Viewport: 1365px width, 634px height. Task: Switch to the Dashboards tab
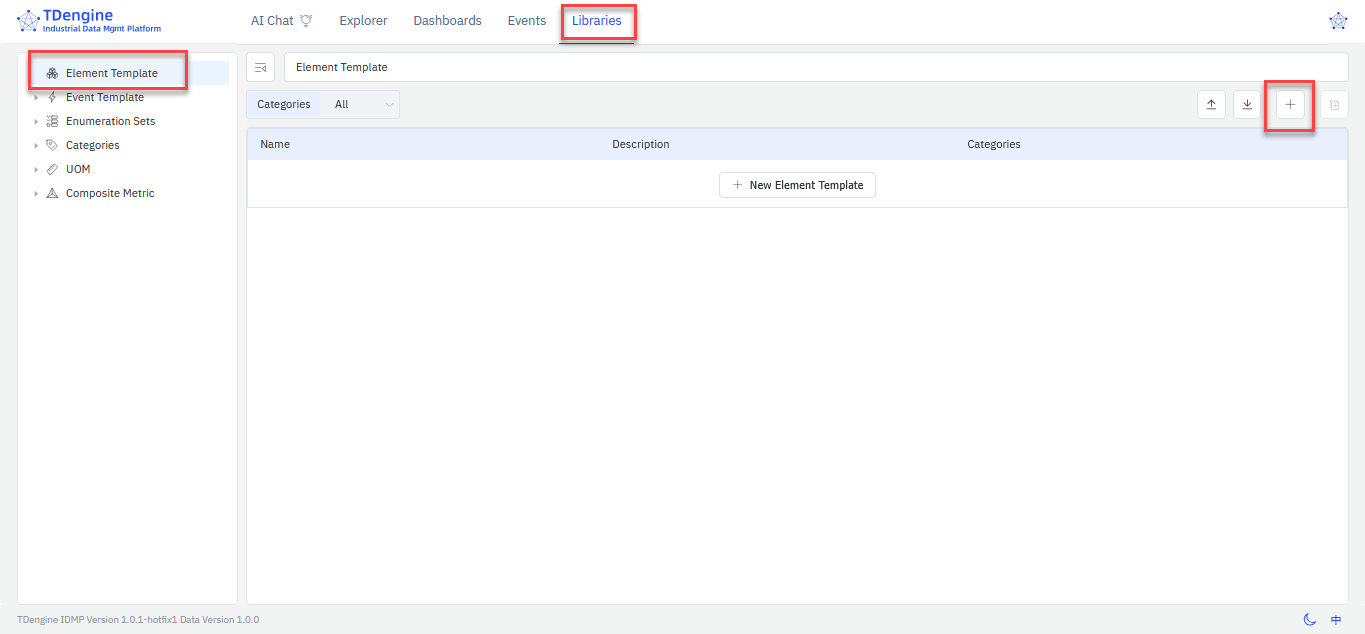[x=447, y=21]
